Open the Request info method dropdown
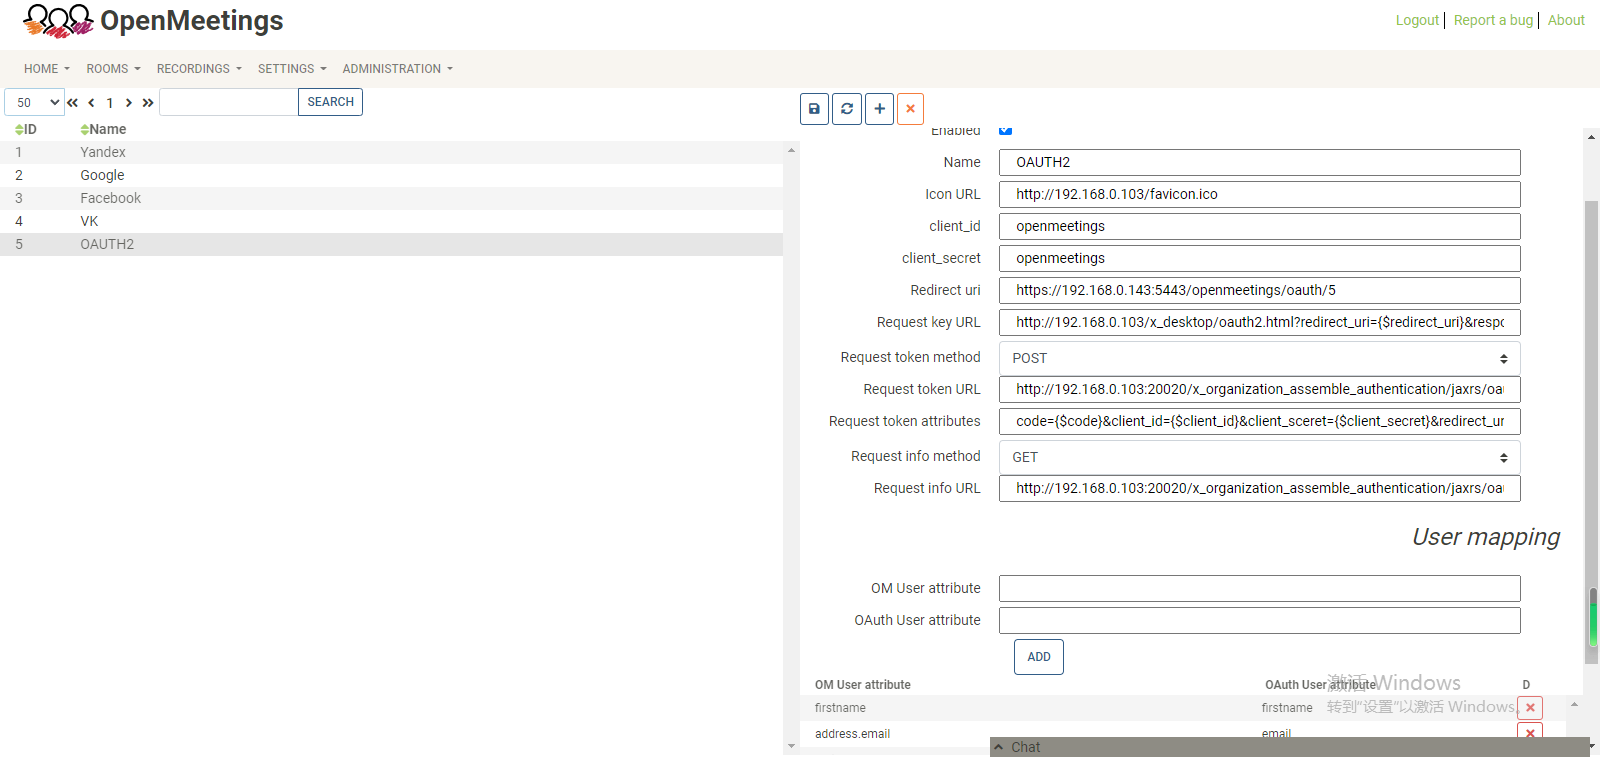The width and height of the screenshot is (1600, 757). 1259,457
